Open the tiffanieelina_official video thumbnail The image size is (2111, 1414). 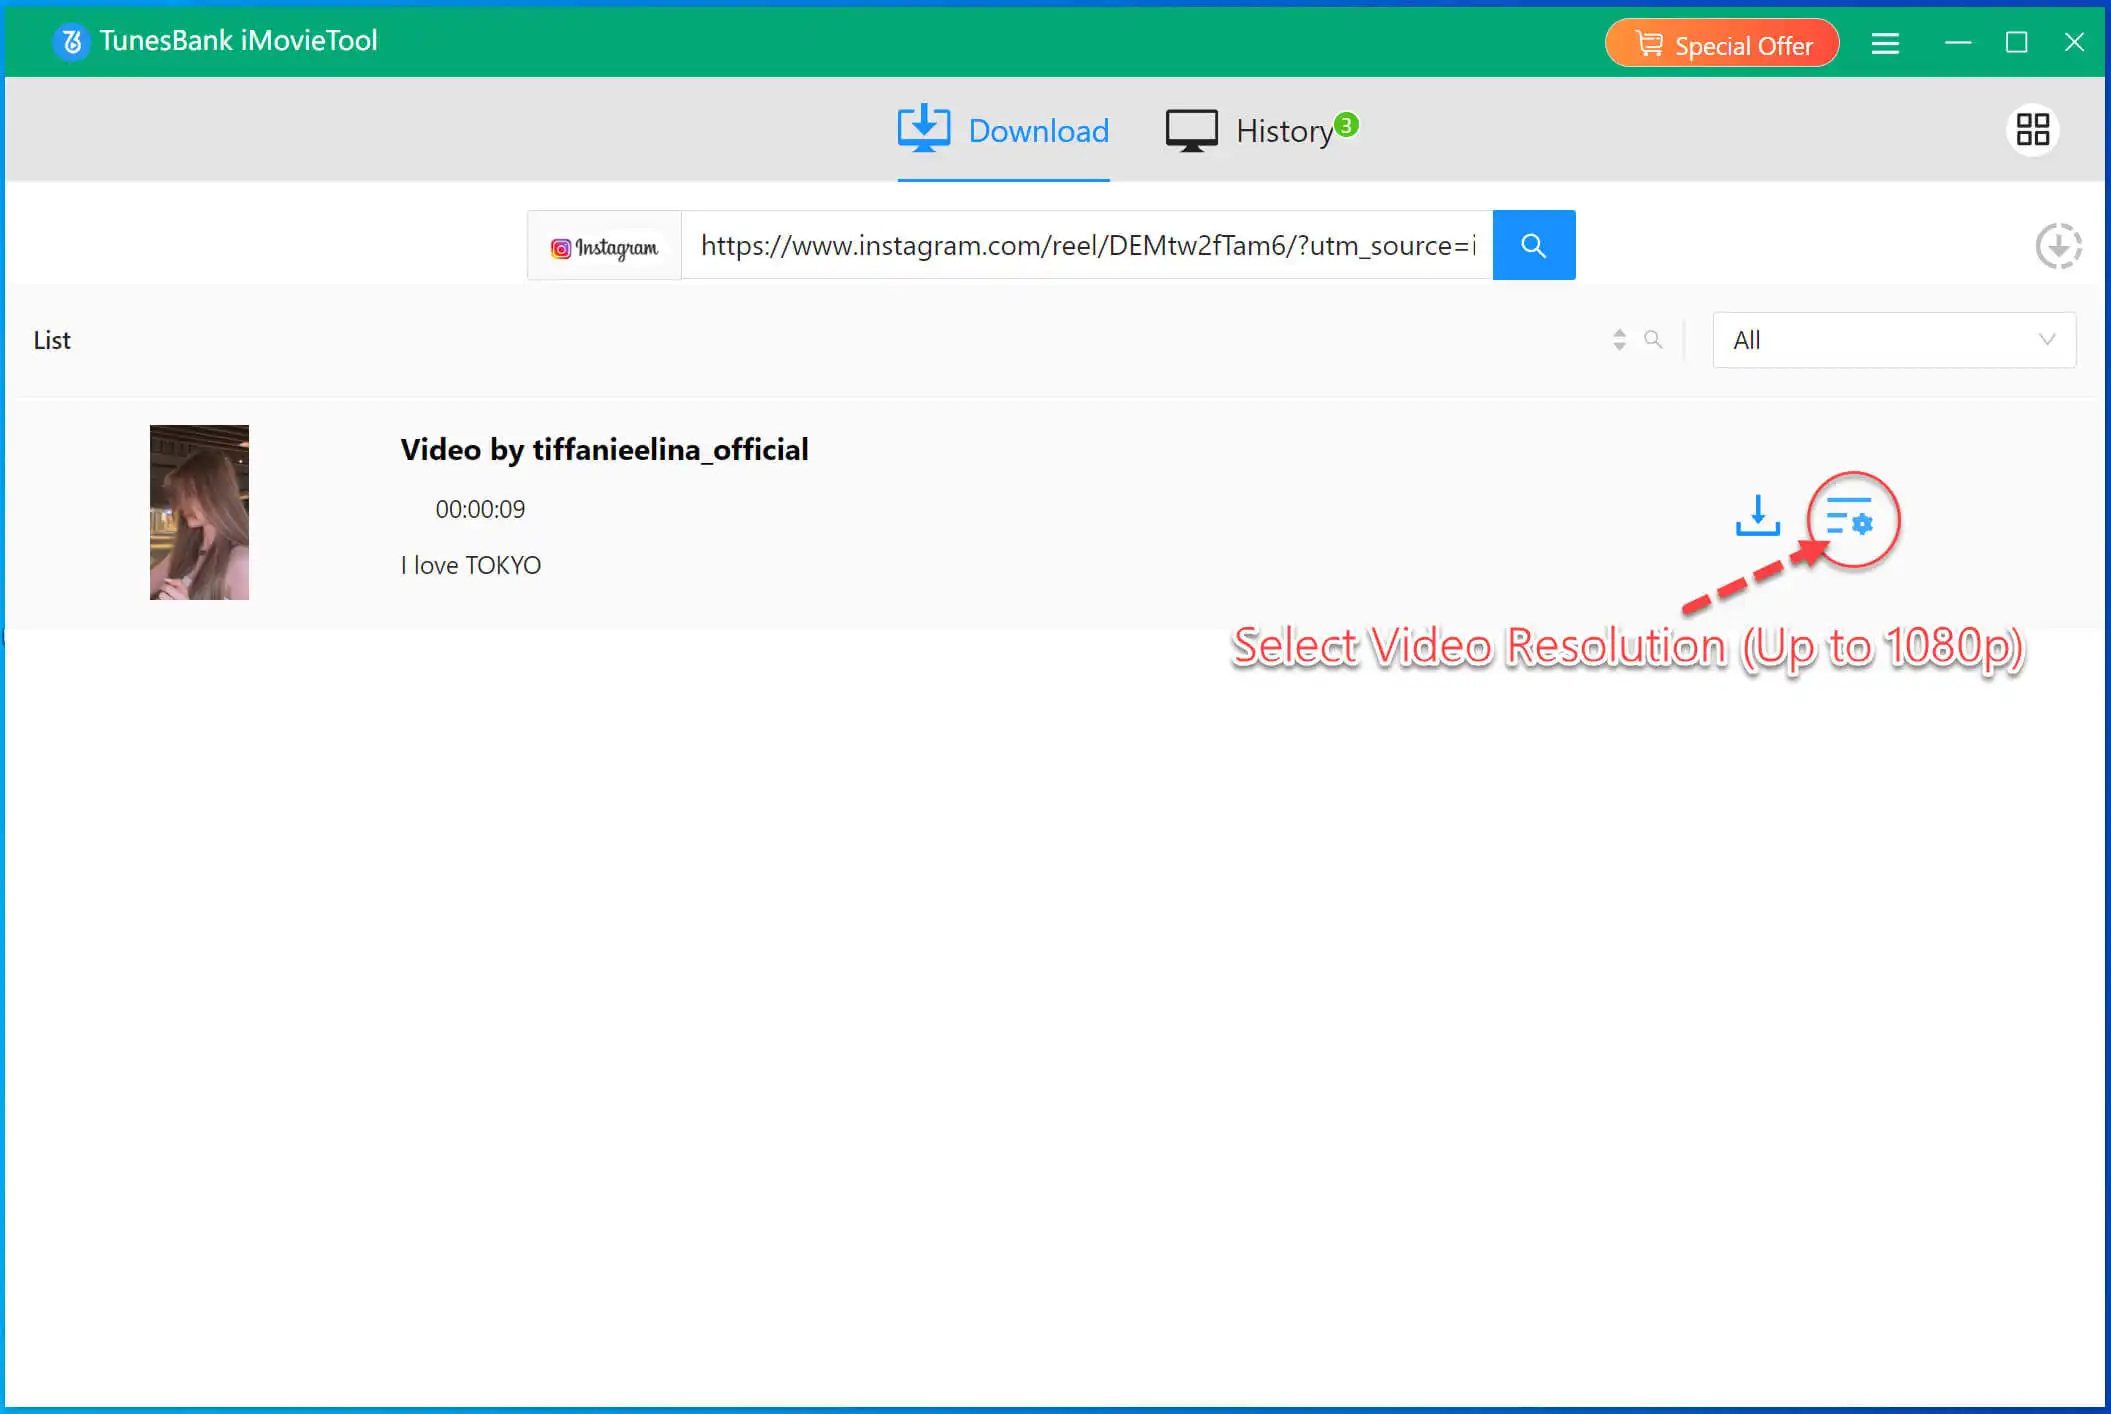pyautogui.click(x=199, y=512)
